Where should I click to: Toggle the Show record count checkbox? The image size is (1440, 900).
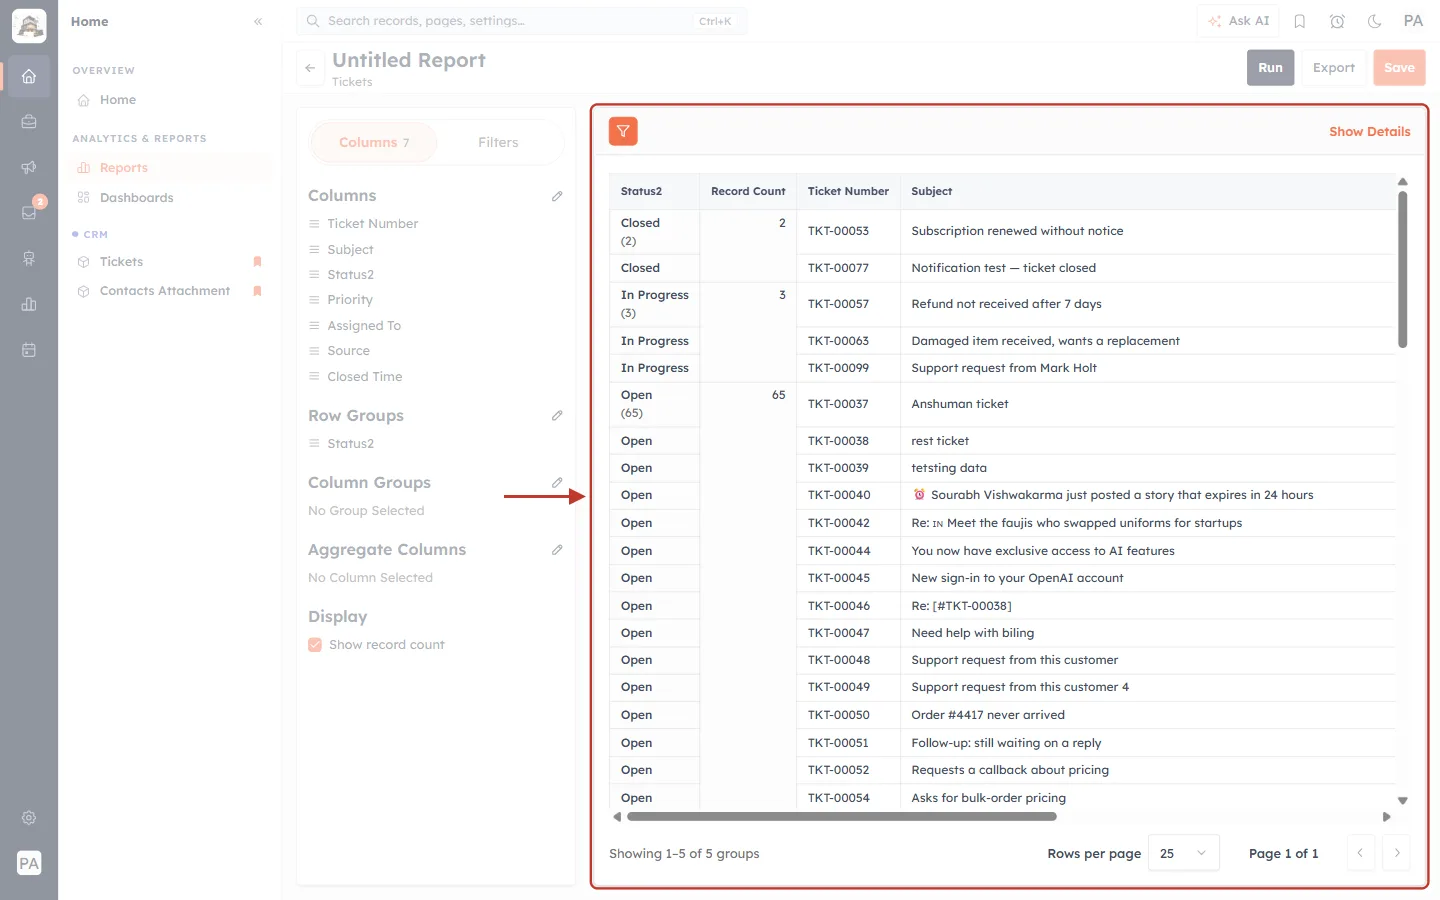tap(315, 645)
